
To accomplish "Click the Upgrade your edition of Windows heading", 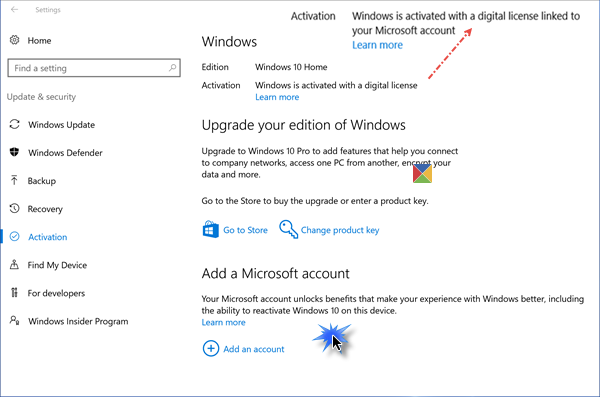I will (303, 125).
